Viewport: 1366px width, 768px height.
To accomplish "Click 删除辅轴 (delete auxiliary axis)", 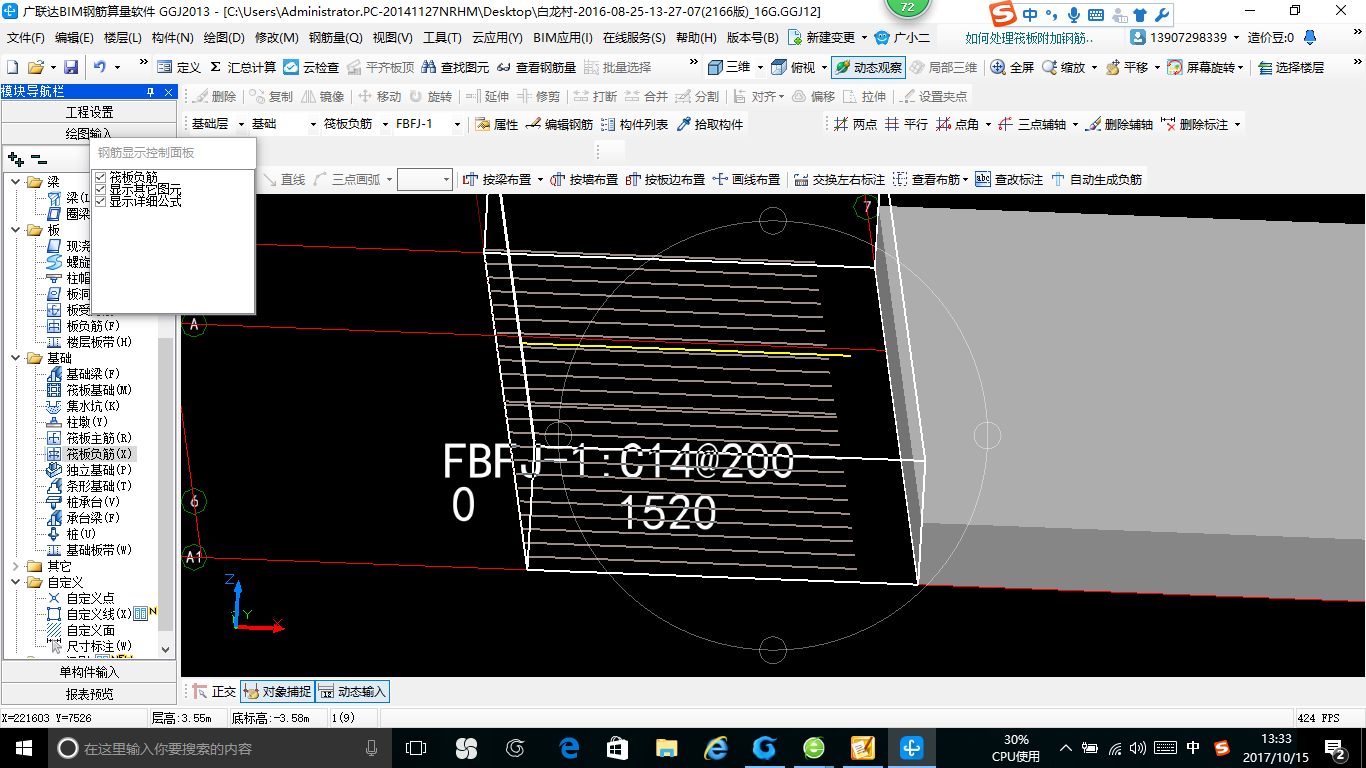I will click(x=1119, y=124).
